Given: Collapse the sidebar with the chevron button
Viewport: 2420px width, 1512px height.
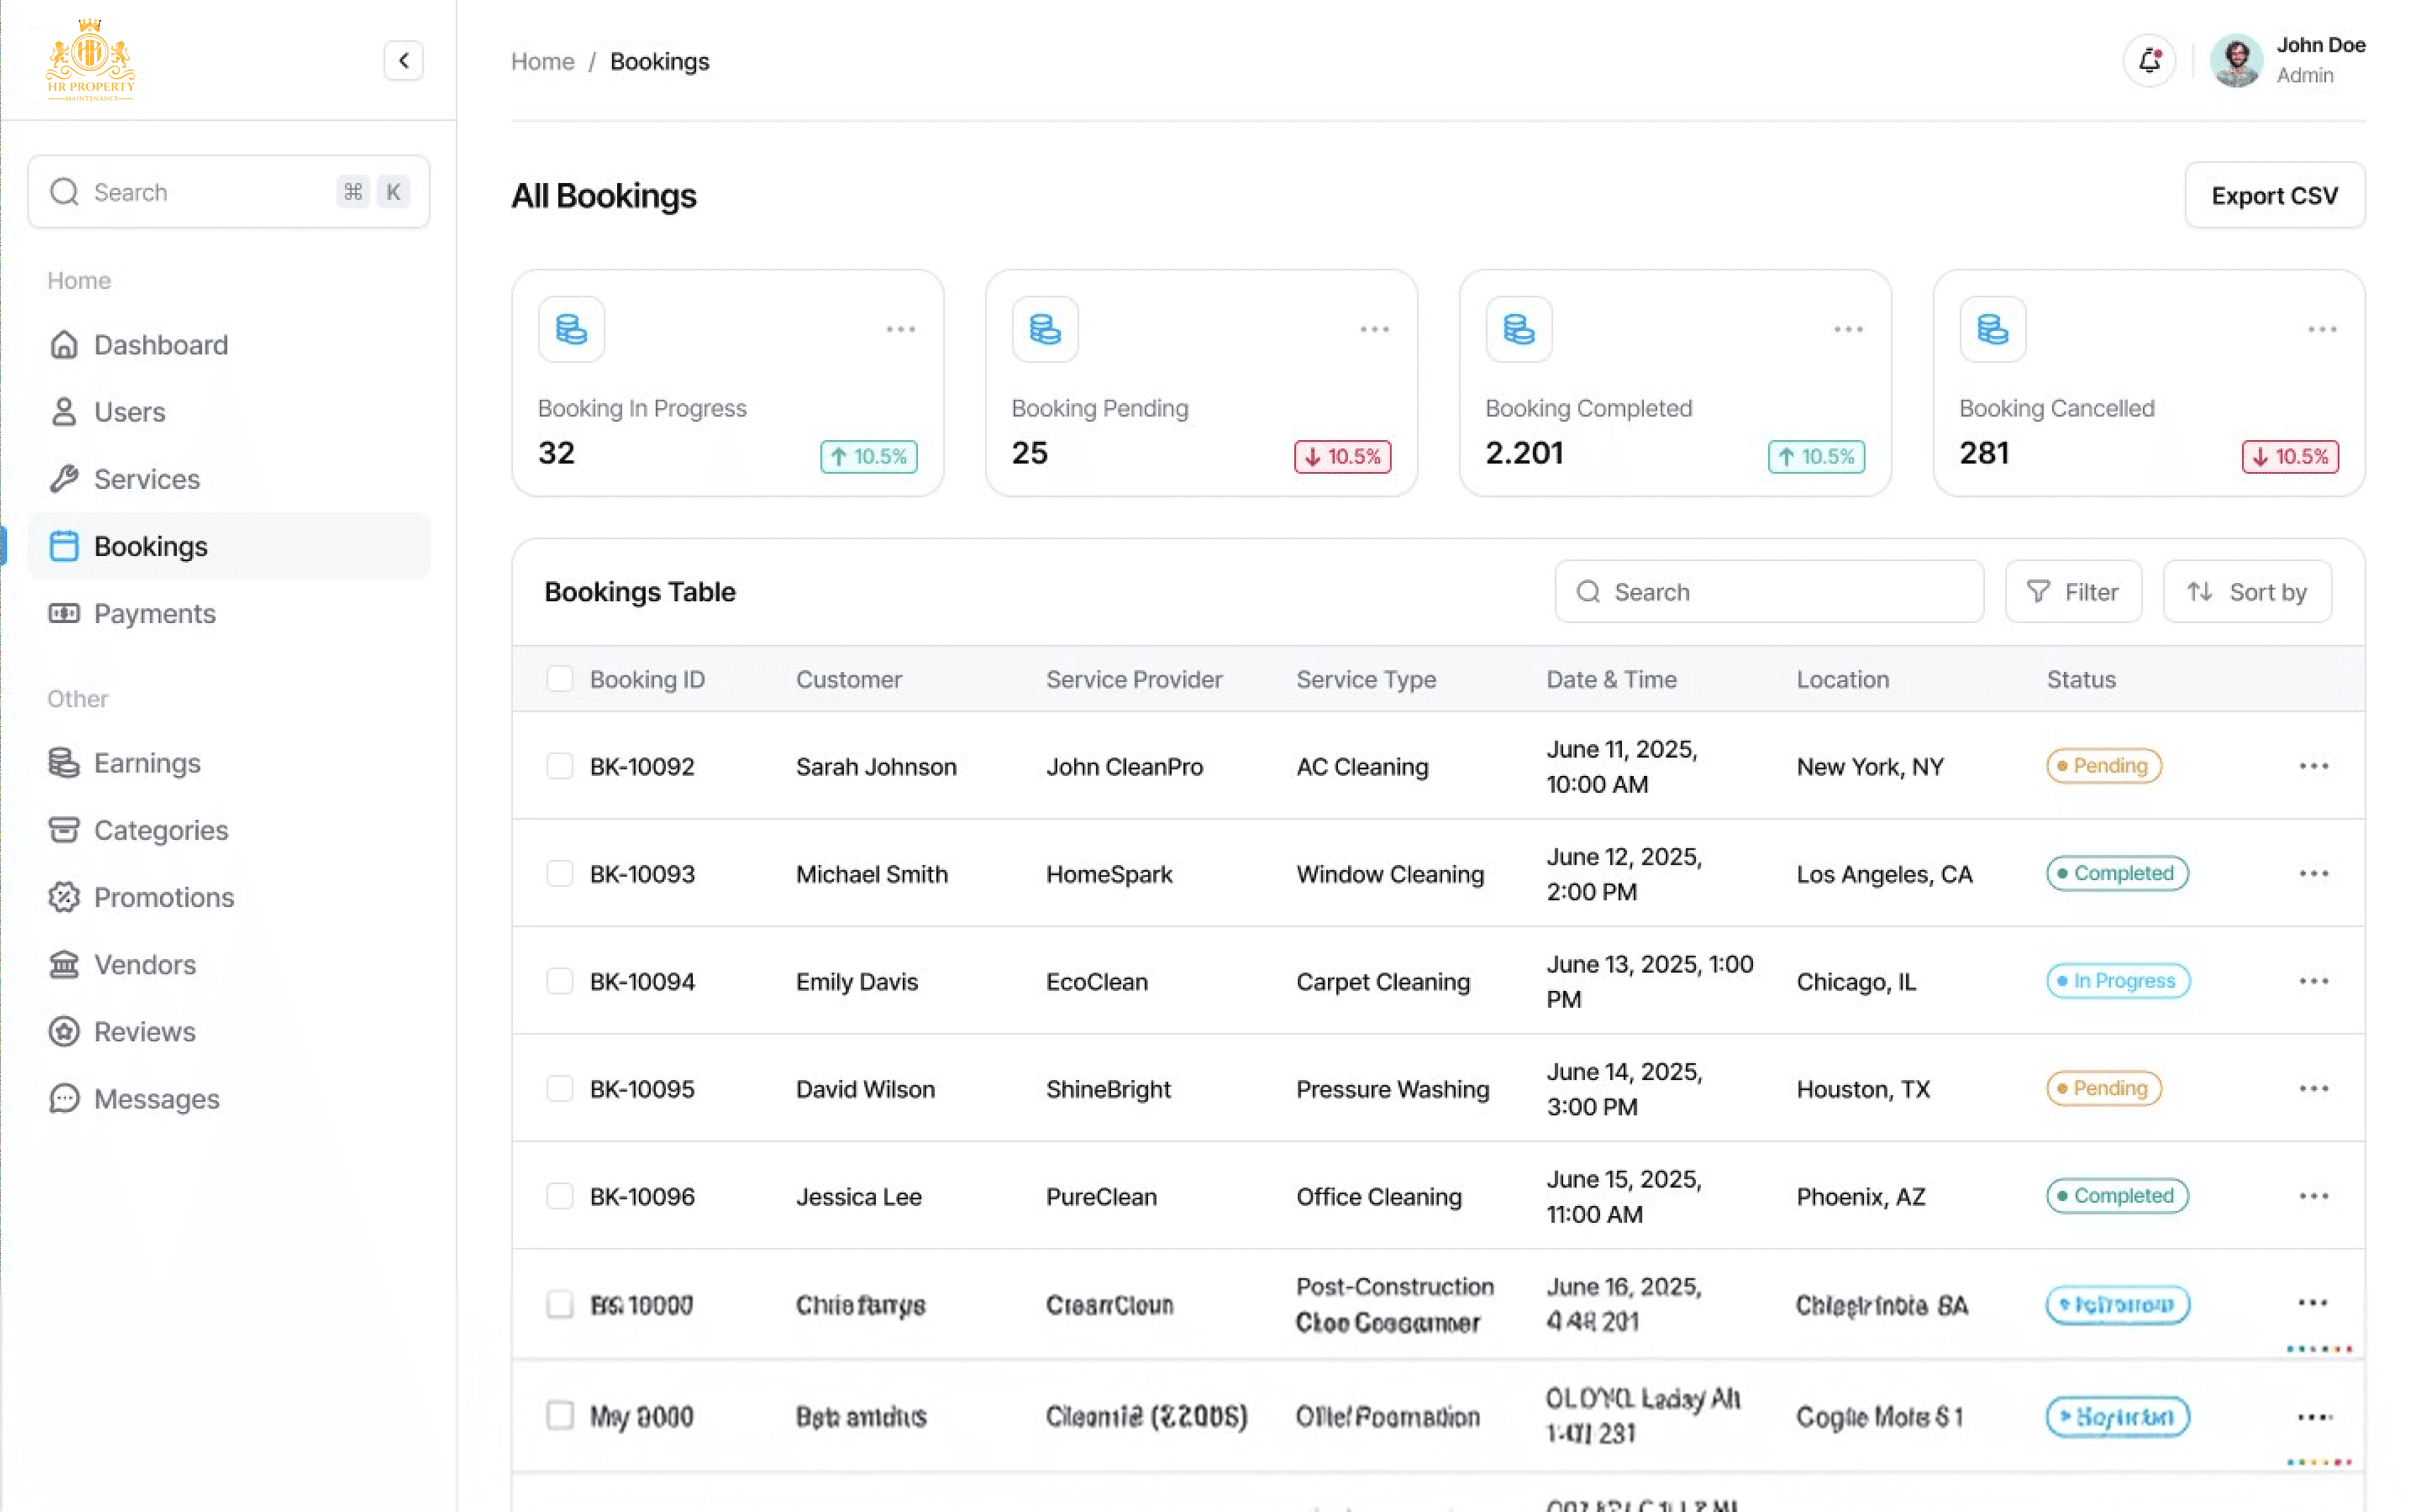Looking at the screenshot, I should point(403,61).
